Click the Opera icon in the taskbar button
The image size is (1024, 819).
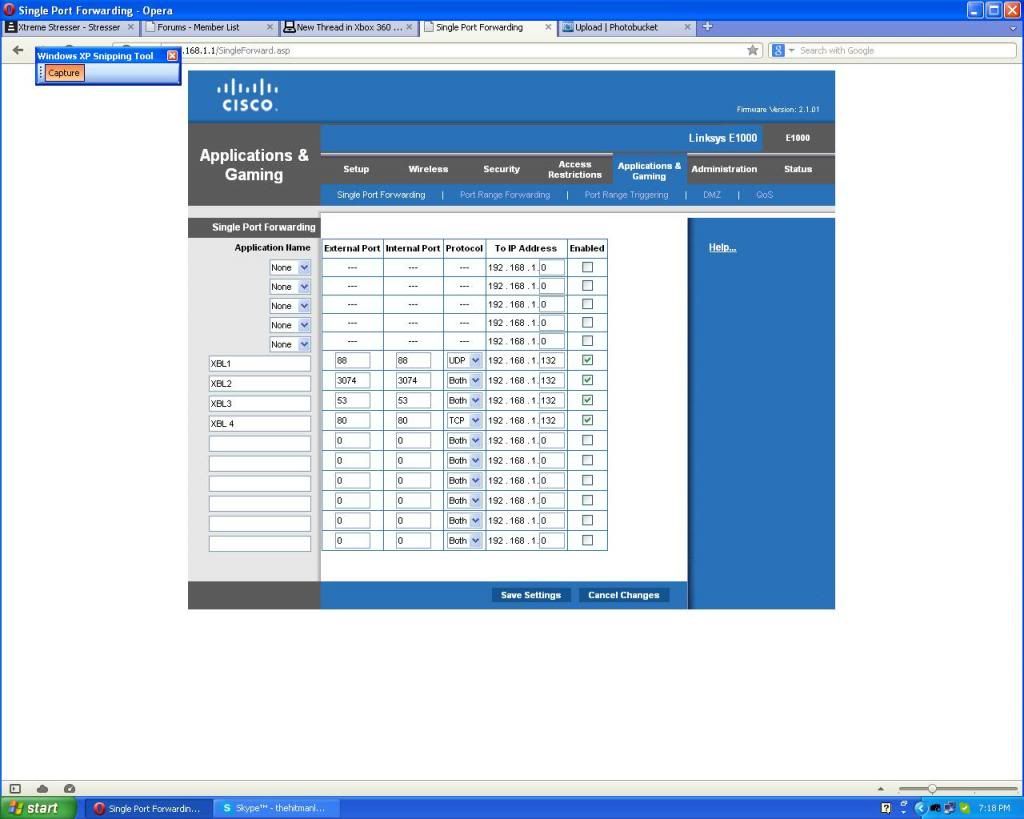(99, 808)
